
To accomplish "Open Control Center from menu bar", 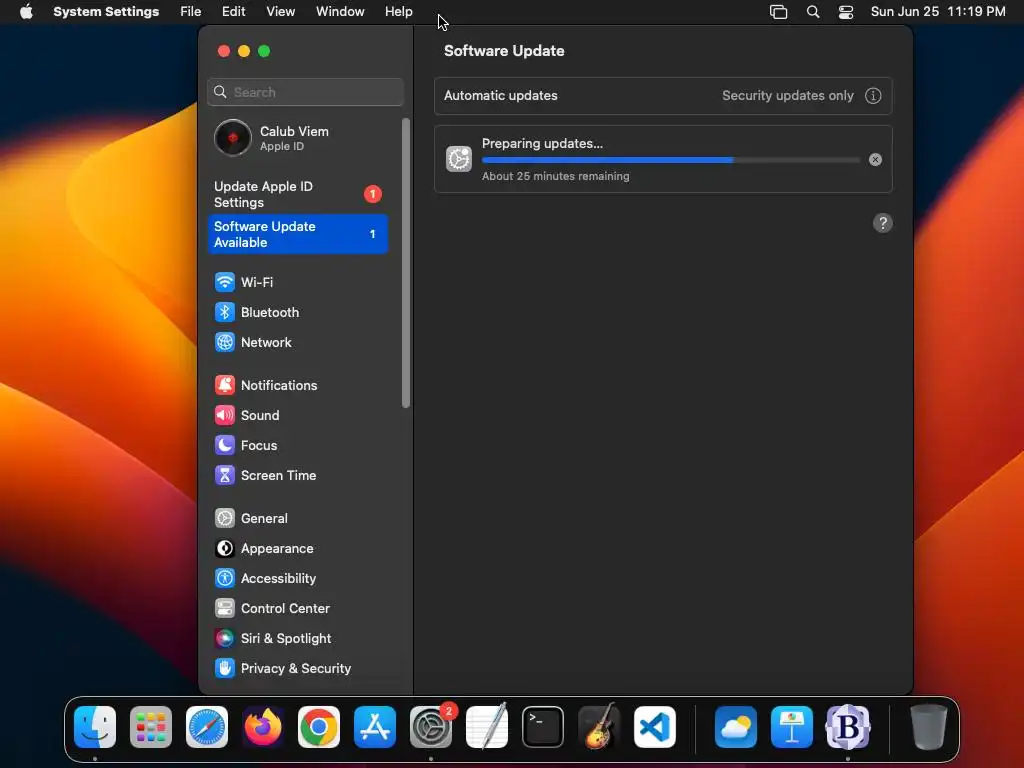I will click(846, 12).
